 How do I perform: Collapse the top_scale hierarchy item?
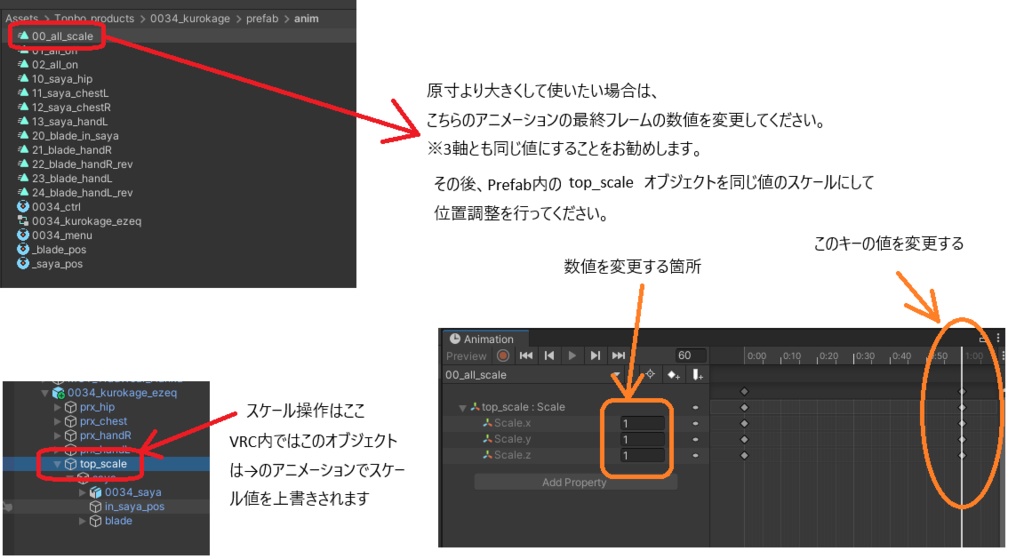(57, 464)
